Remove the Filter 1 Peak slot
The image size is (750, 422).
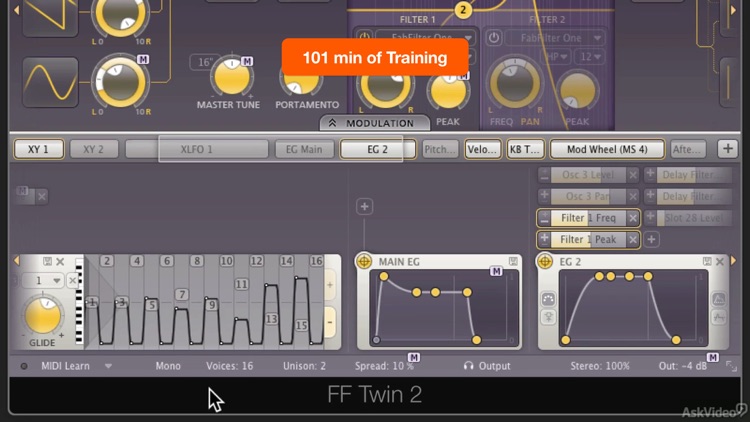tap(633, 239)
